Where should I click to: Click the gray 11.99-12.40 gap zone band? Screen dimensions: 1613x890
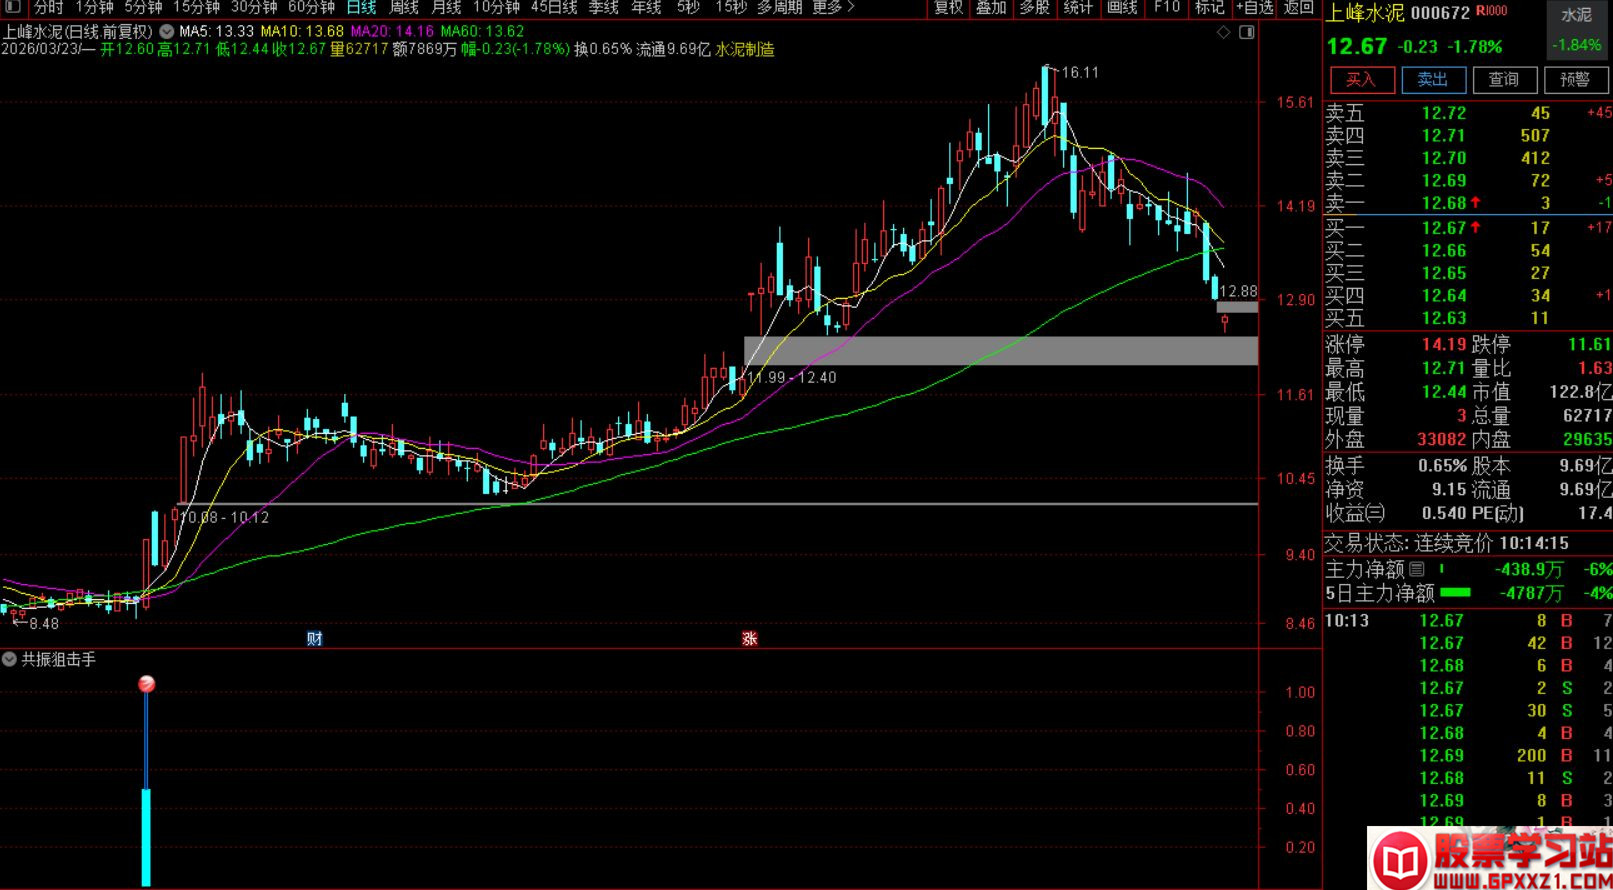click(x=1001, y=350)
